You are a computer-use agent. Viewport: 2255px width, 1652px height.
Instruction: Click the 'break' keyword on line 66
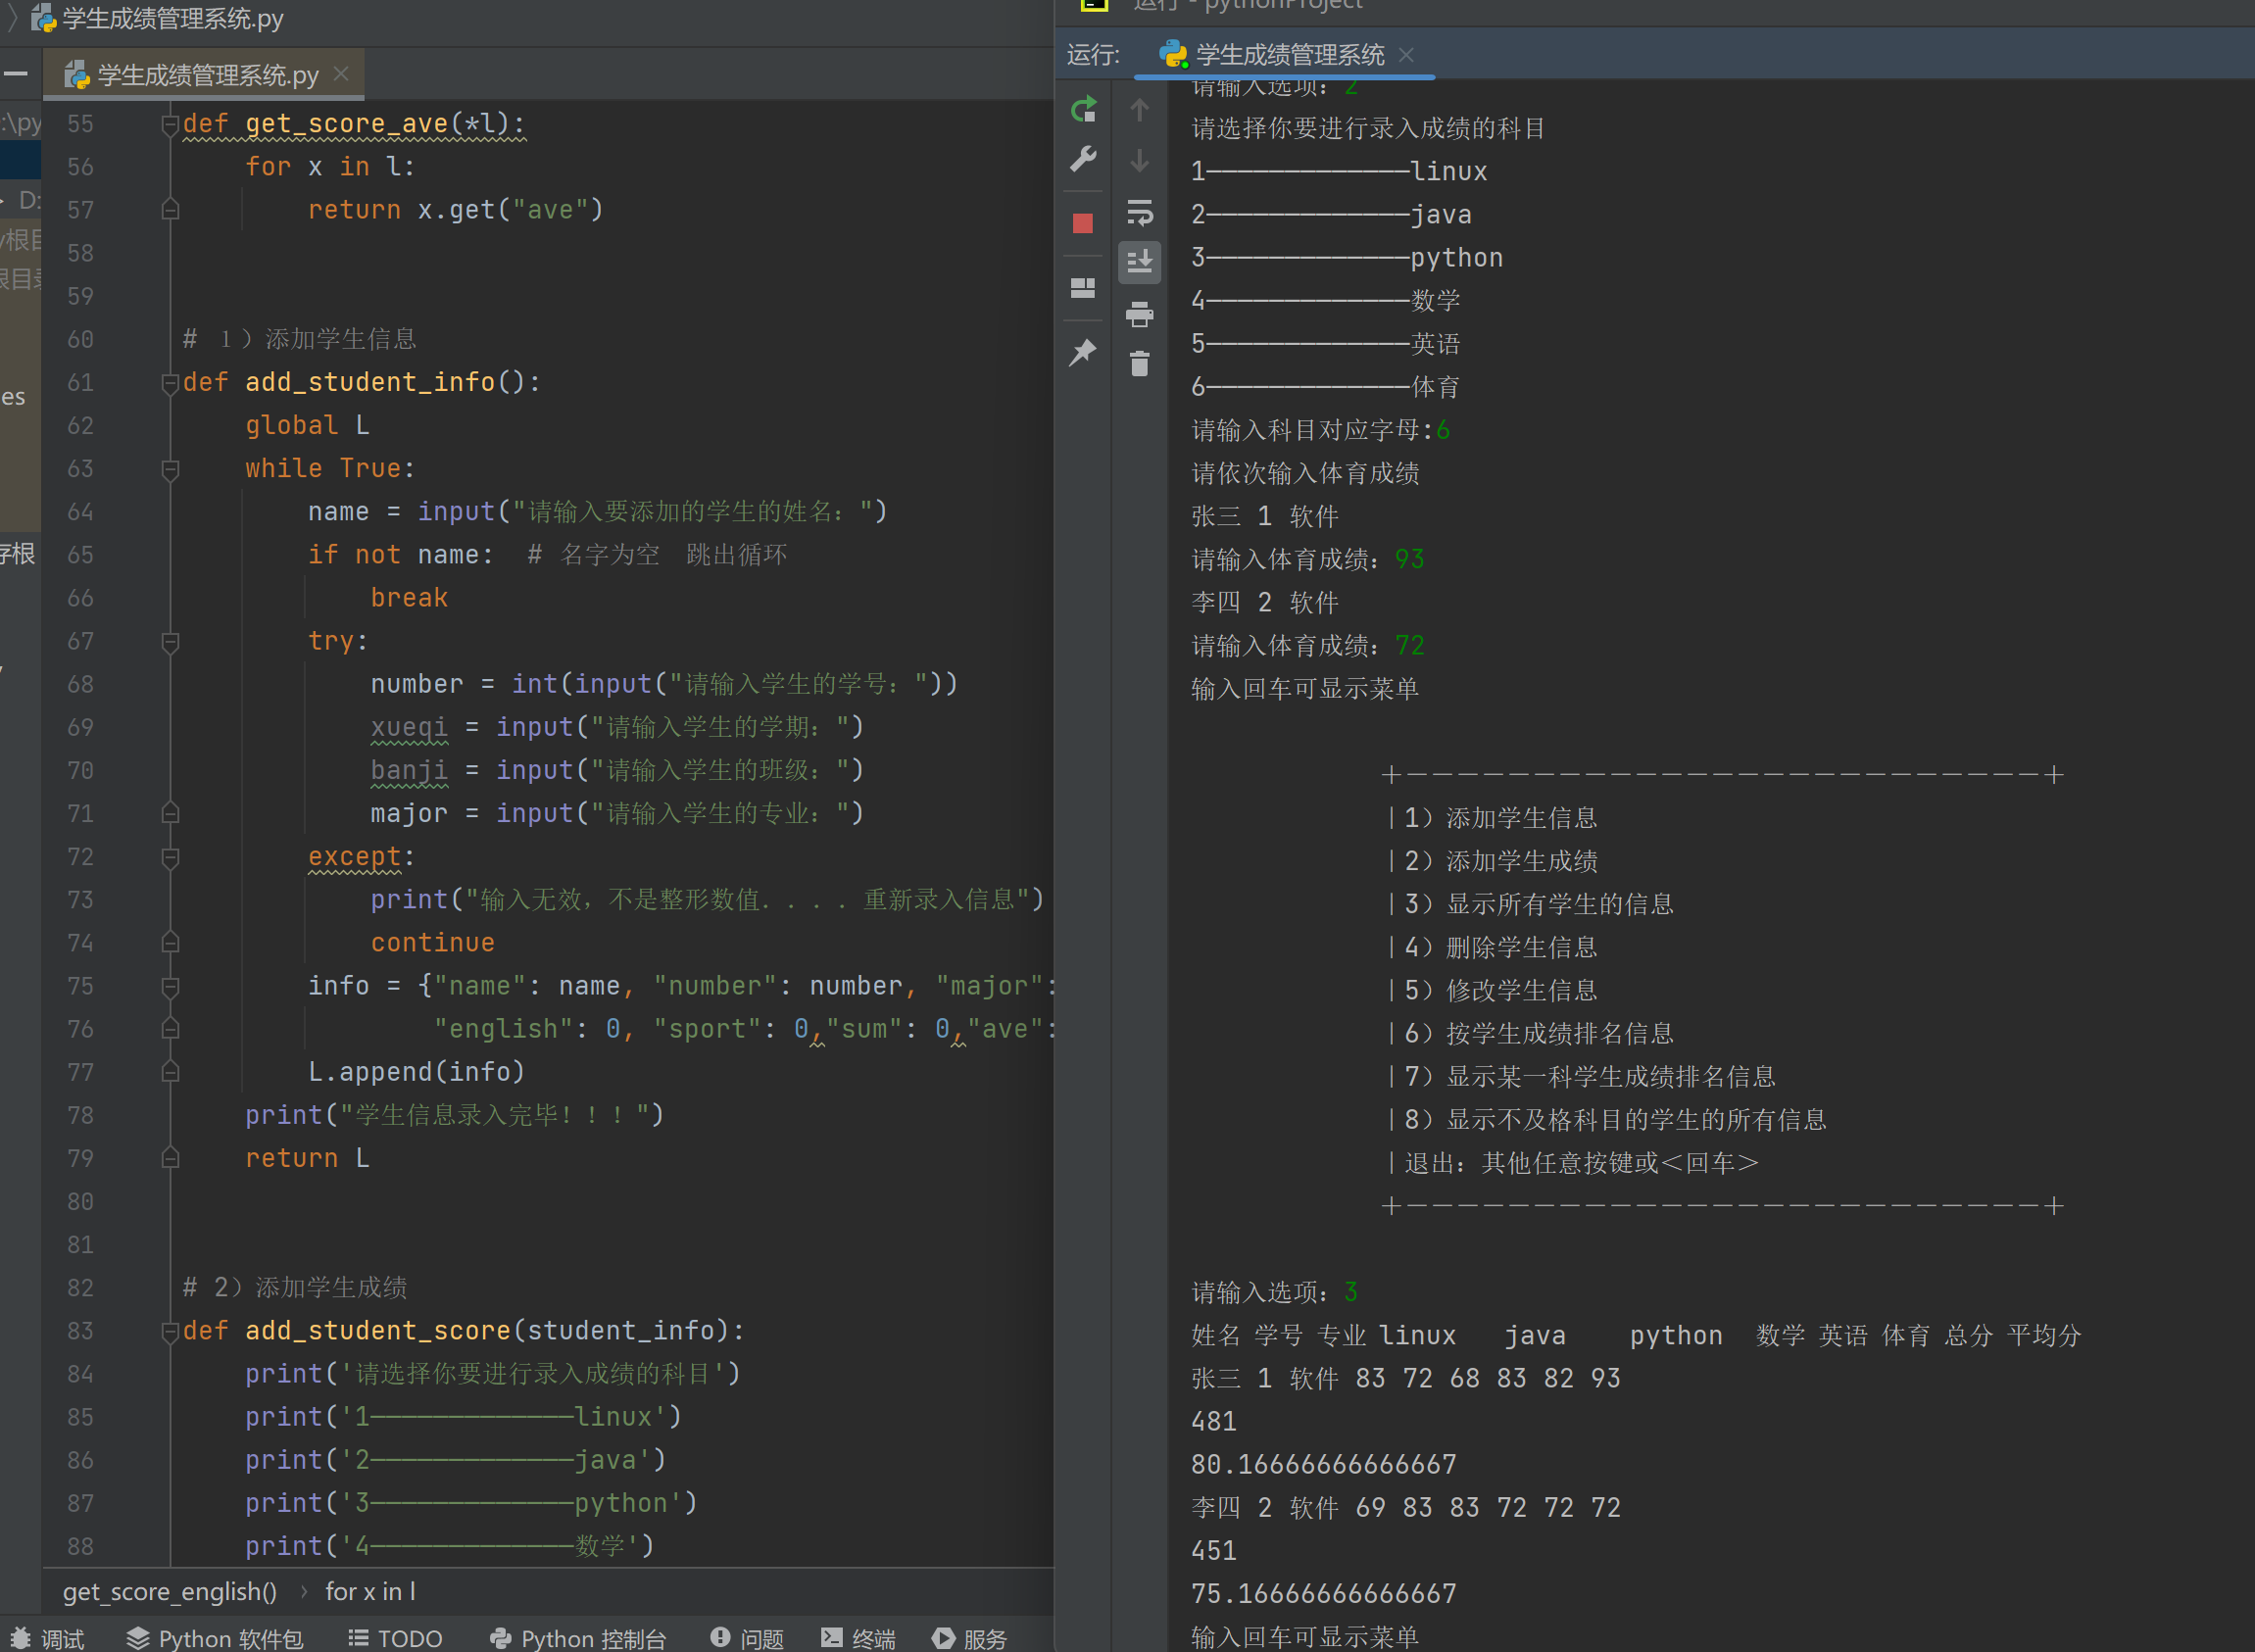409,598
